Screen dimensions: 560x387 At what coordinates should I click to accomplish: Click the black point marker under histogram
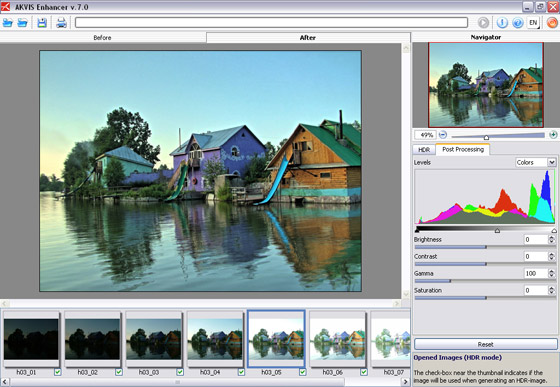coord(417,231)
